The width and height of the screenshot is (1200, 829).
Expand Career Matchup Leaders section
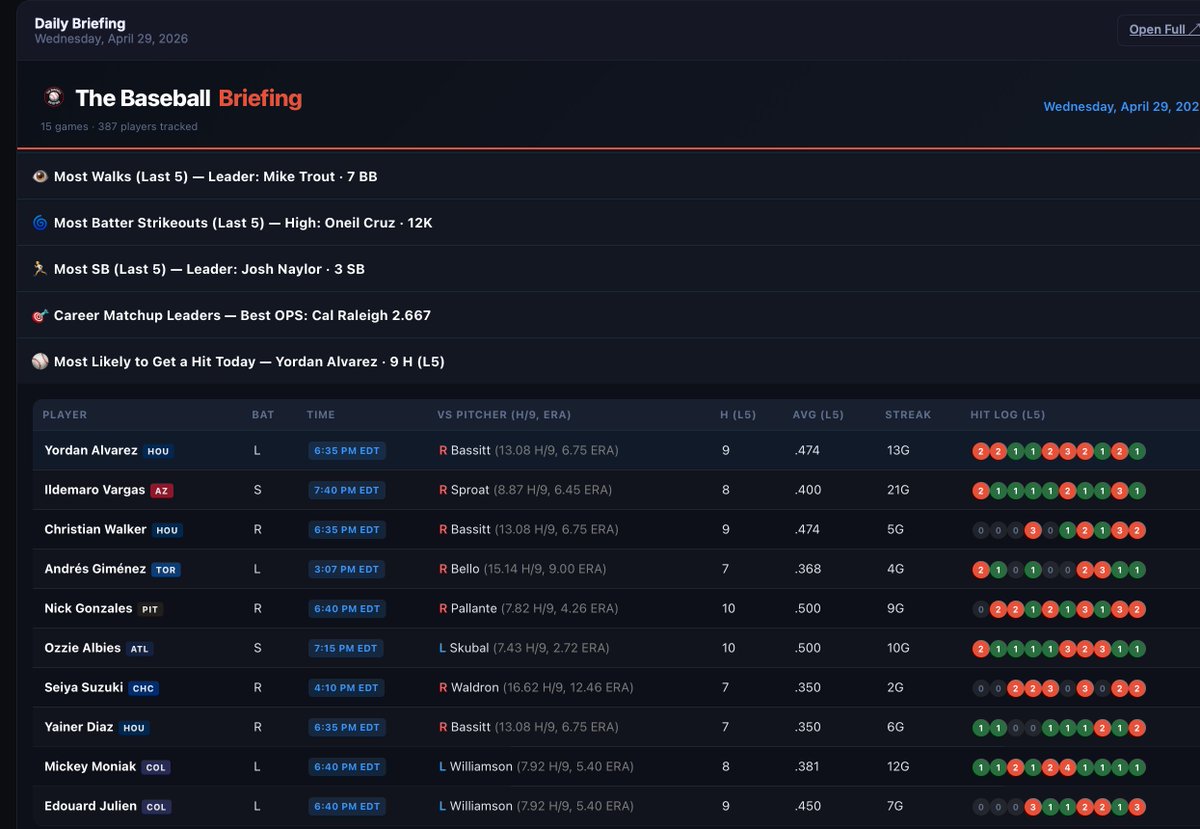click(608, 315)
